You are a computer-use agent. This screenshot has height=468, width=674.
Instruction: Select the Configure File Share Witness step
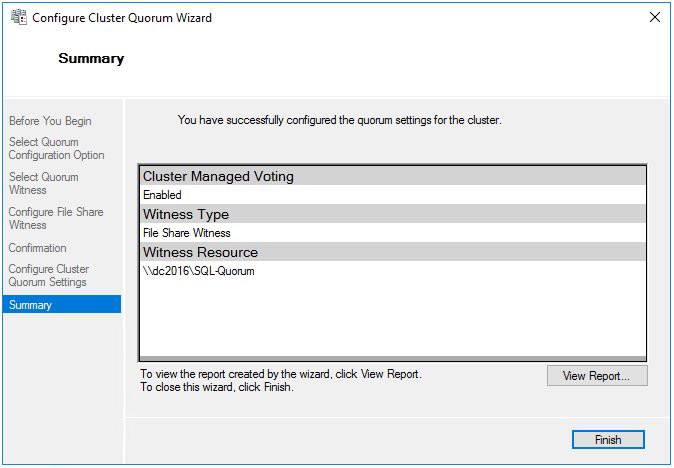(56, 219)
